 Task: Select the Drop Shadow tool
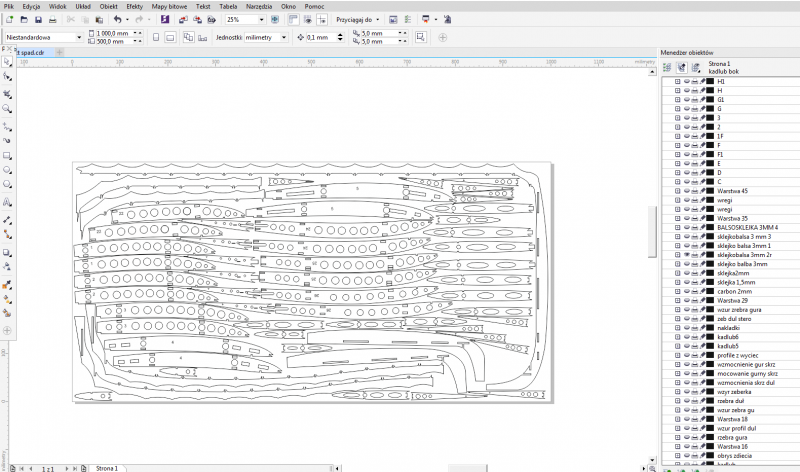pos(7,252)
